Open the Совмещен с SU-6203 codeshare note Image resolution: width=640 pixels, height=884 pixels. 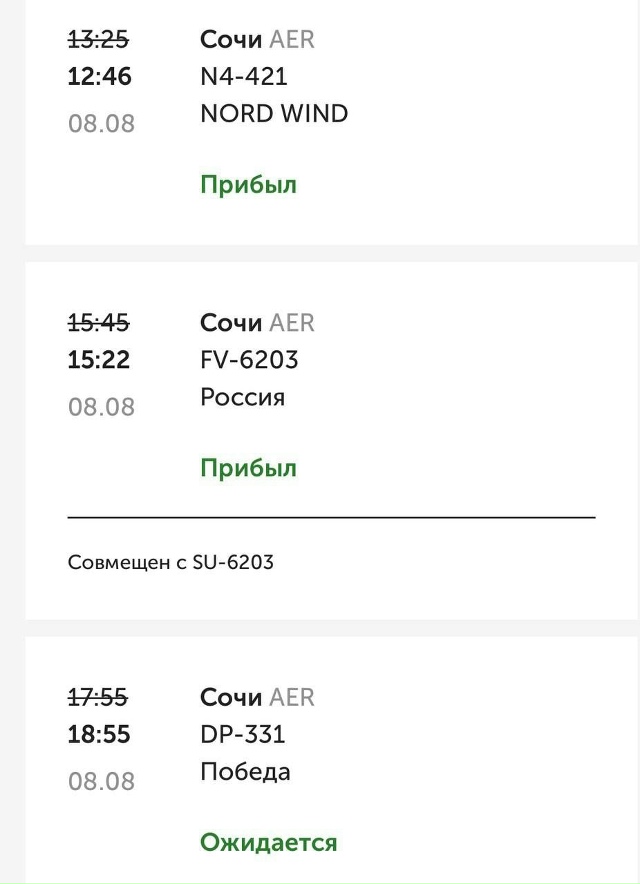coord(170,562)
